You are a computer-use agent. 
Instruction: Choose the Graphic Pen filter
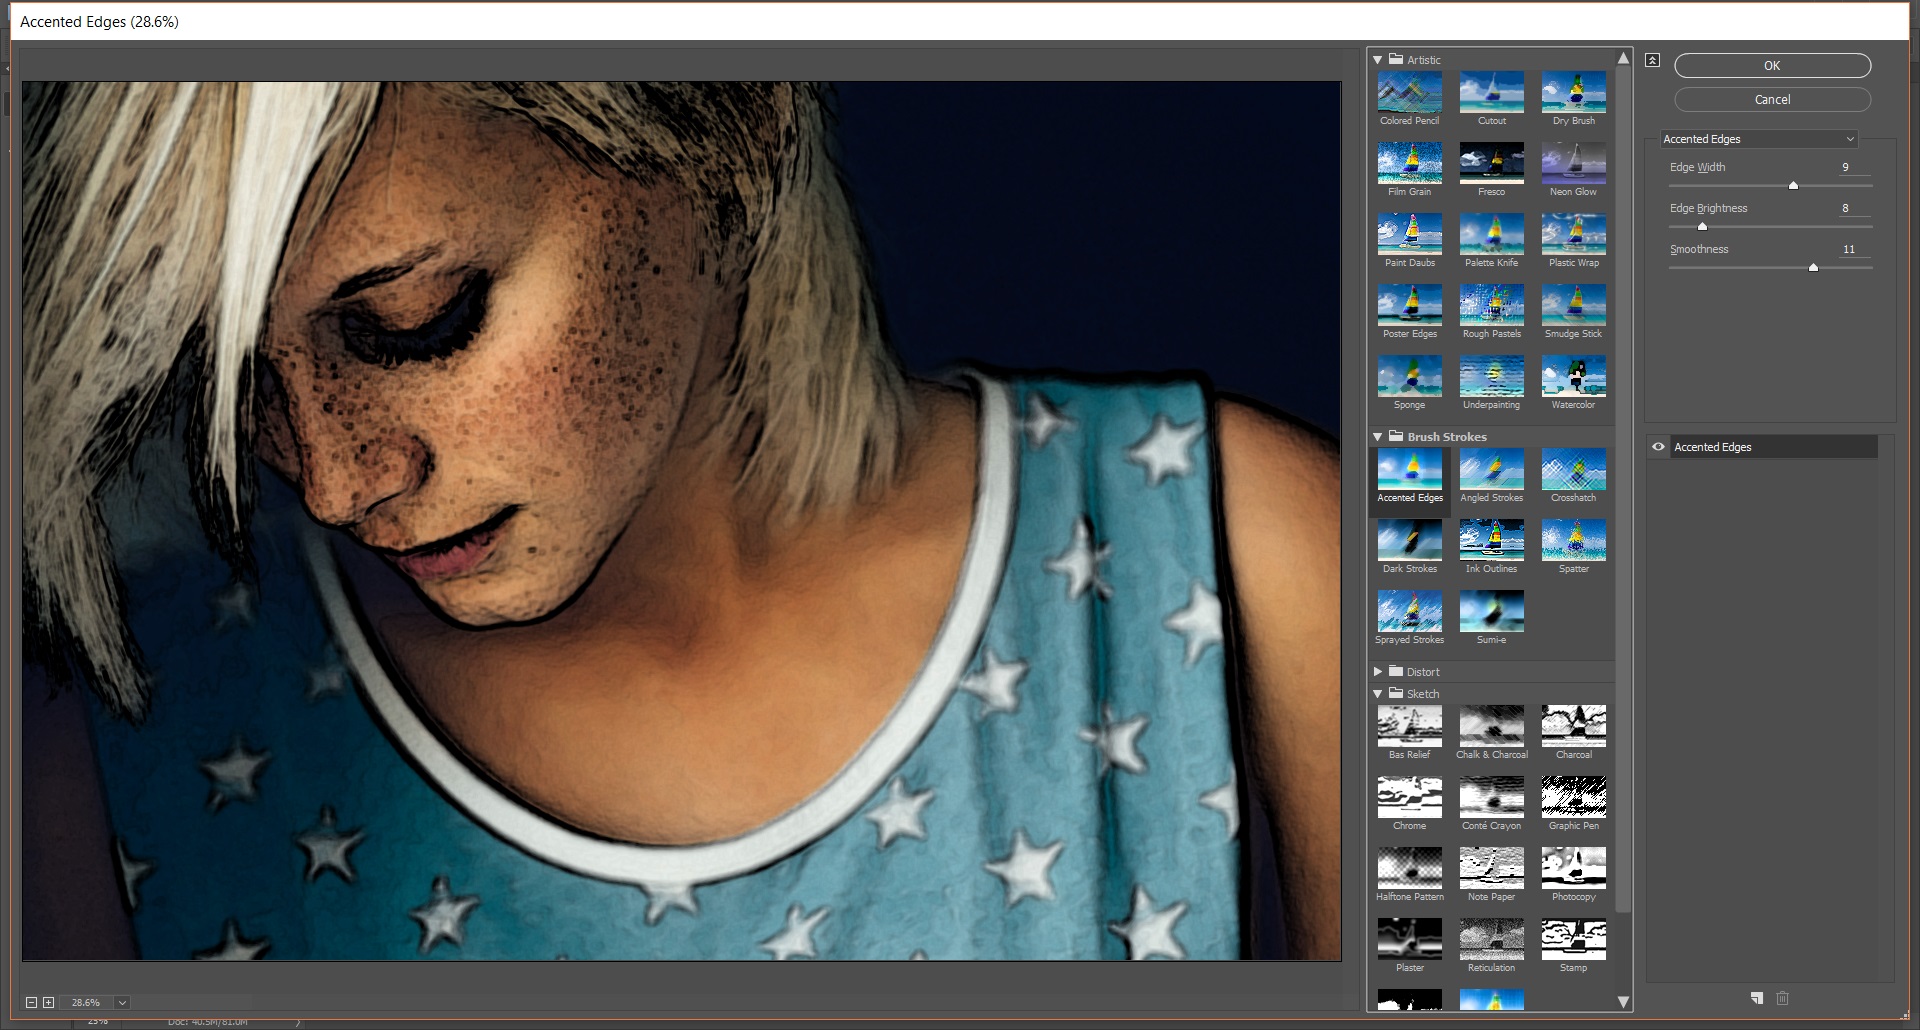[1573, 797]
